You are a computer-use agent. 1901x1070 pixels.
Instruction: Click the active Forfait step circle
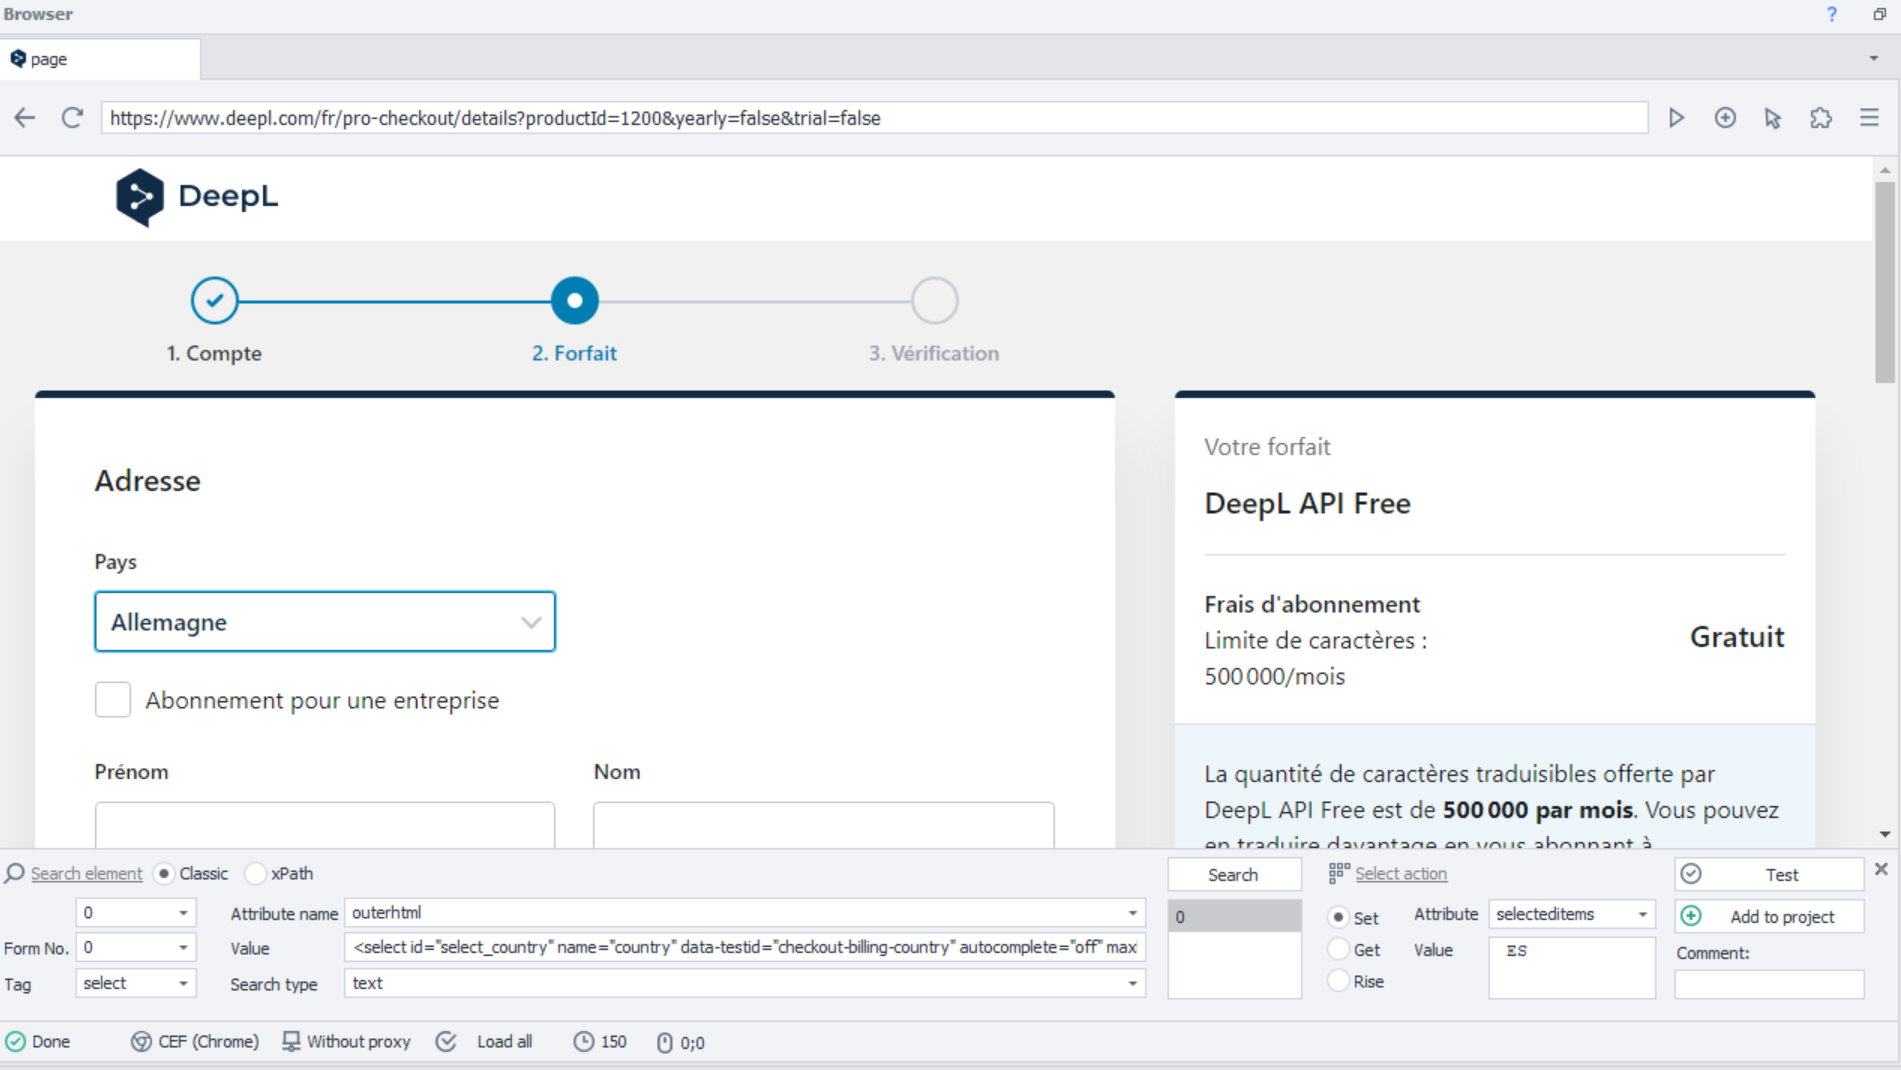point(575,301)
